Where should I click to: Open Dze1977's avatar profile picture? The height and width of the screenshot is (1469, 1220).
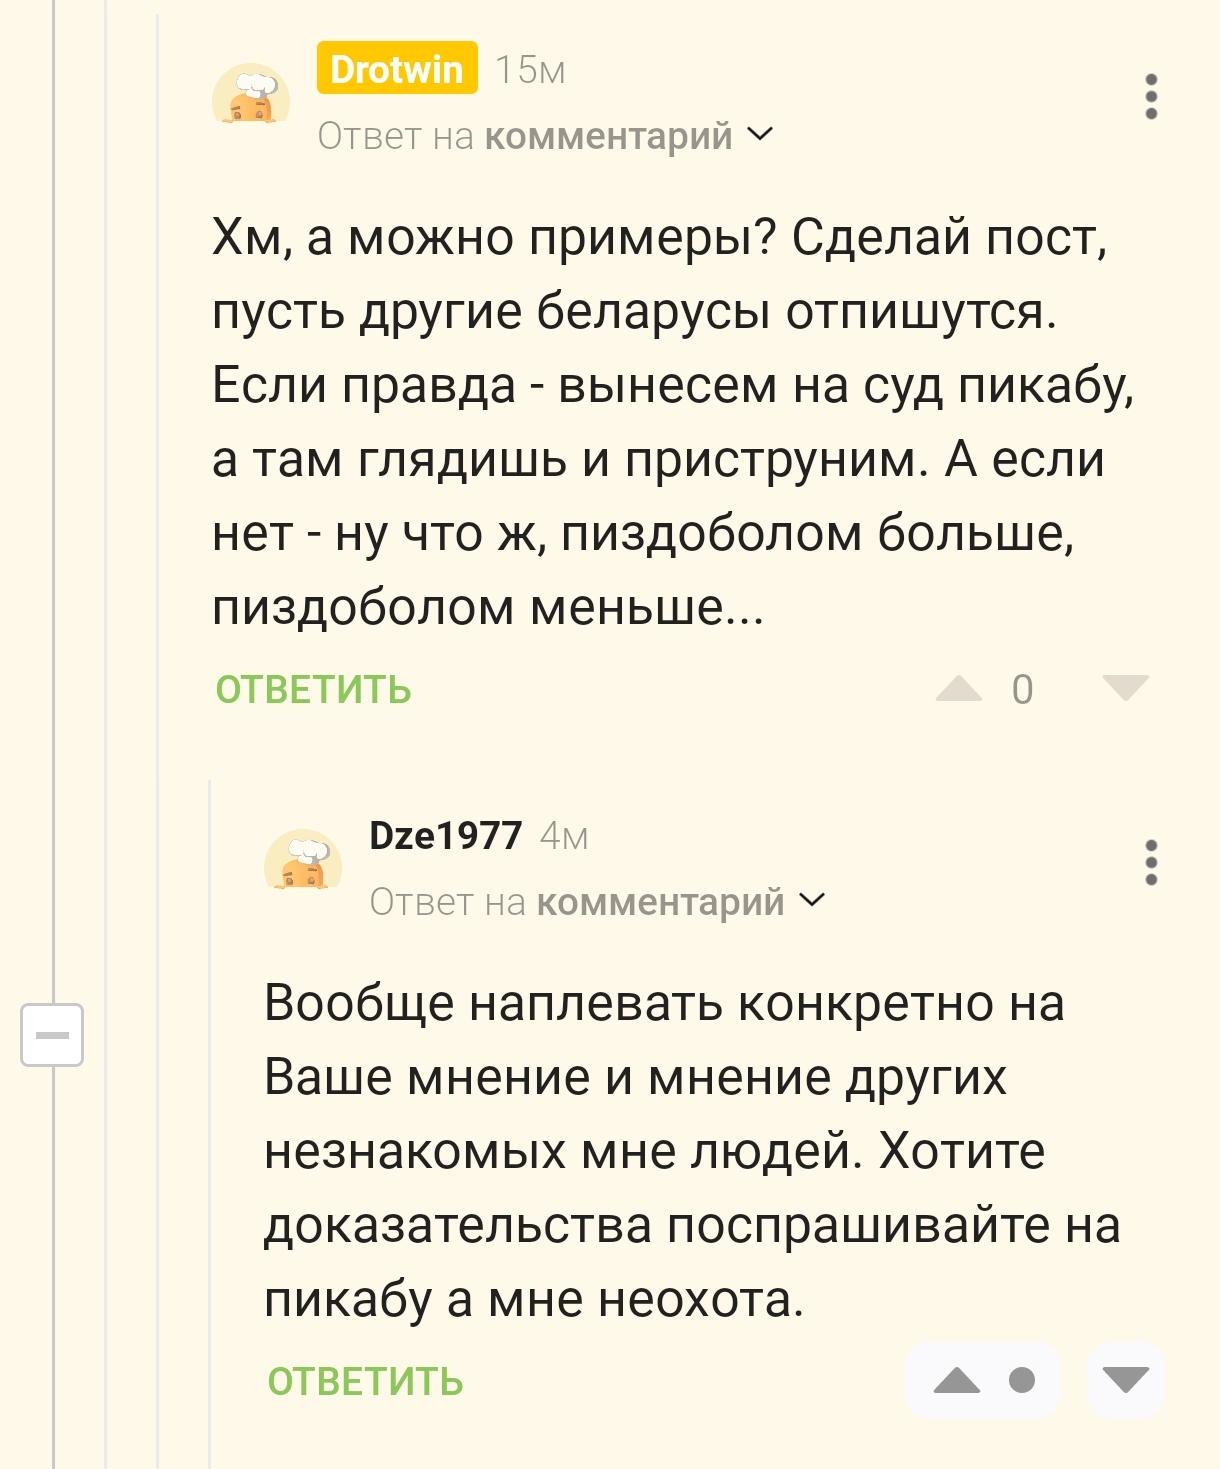303,863
